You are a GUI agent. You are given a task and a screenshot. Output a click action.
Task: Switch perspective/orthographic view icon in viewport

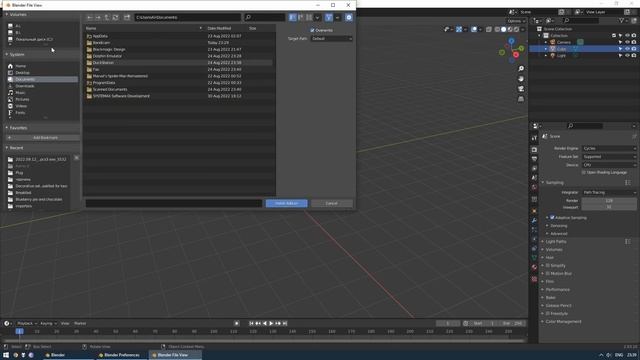coord(521,99)
